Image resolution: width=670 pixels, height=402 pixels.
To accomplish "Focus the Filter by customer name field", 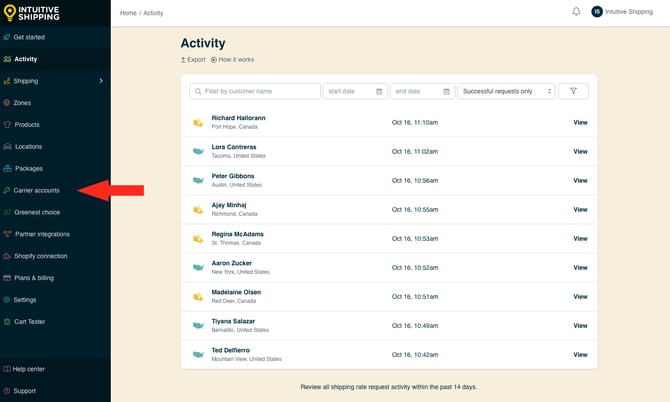I will click(x=255, y=91).
